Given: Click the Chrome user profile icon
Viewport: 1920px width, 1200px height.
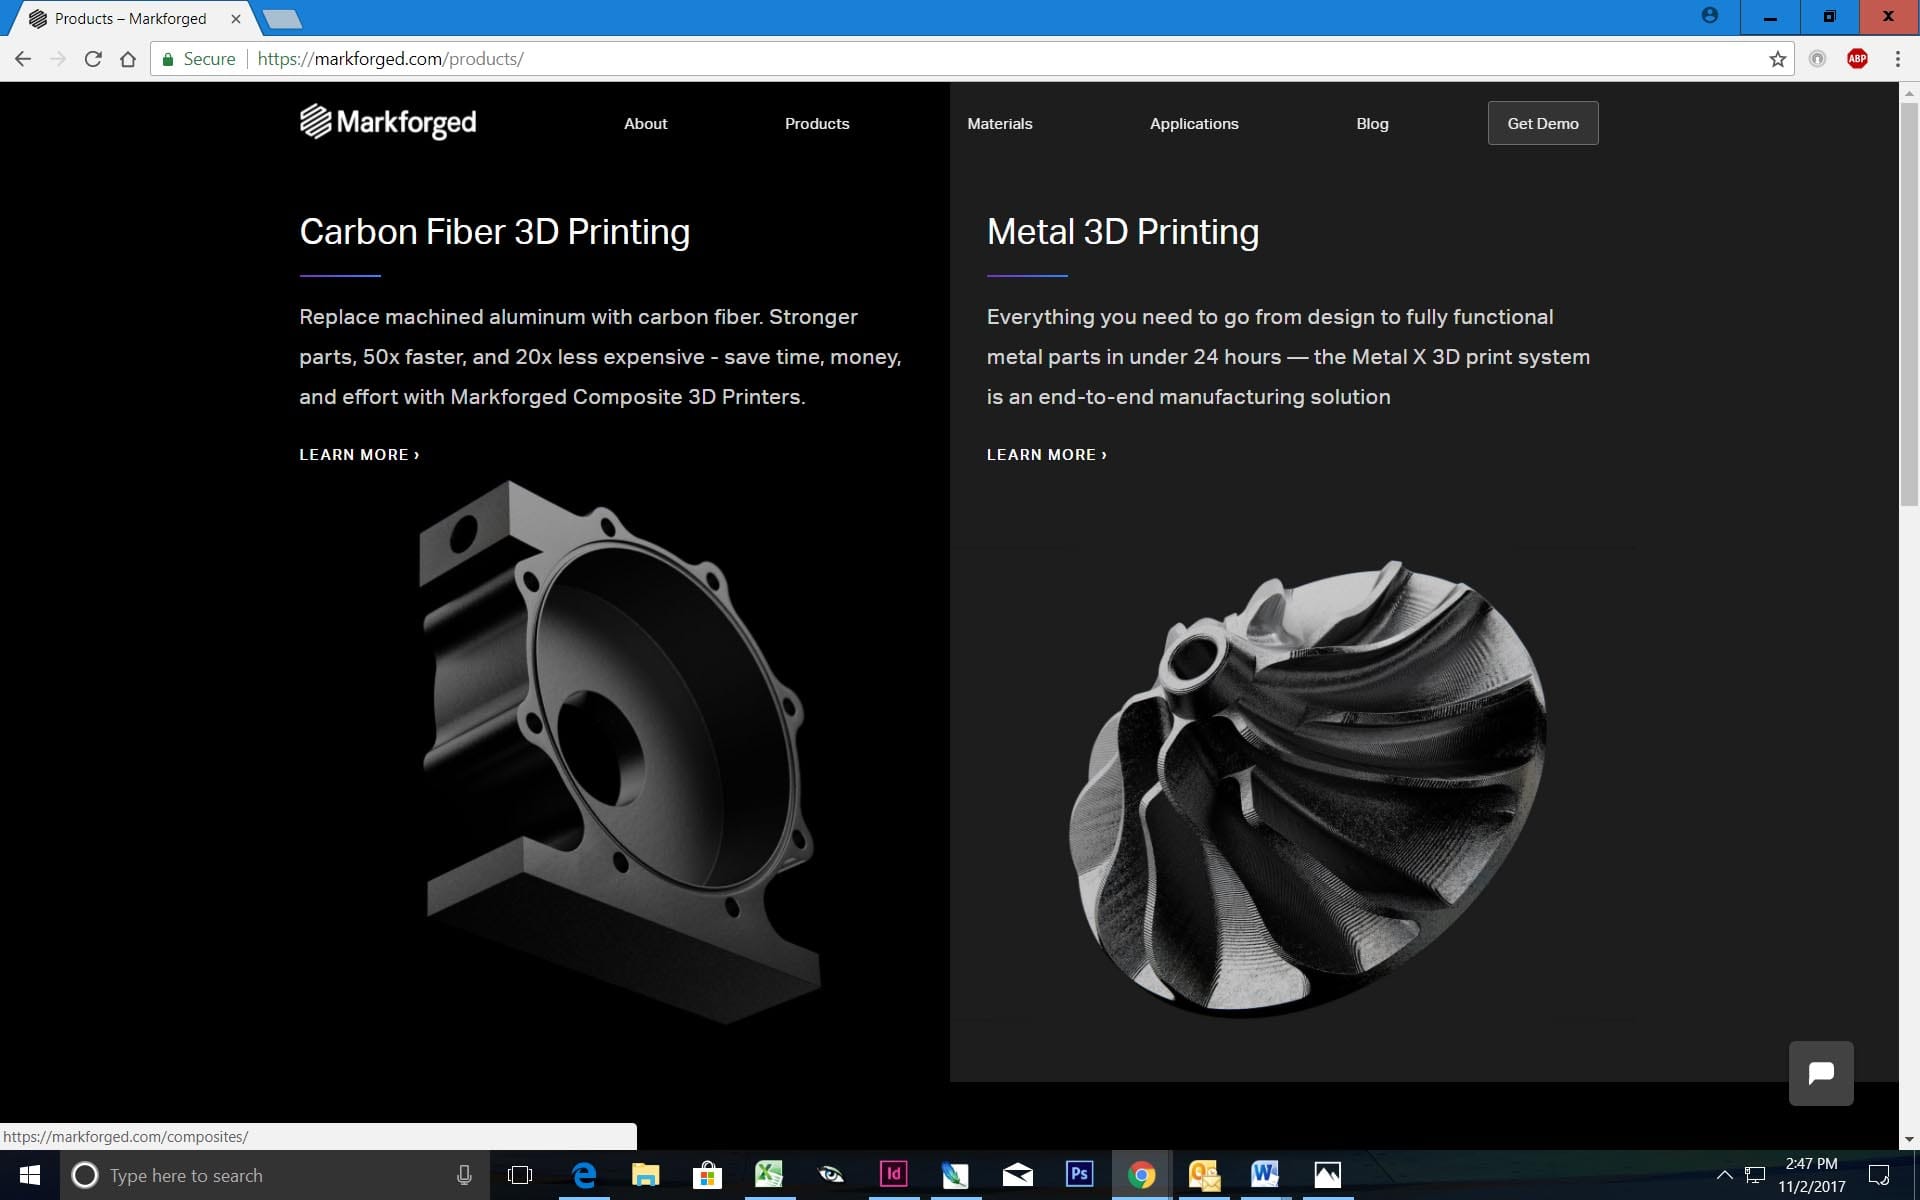Looking at the screenshot, I should [1709, 16].
